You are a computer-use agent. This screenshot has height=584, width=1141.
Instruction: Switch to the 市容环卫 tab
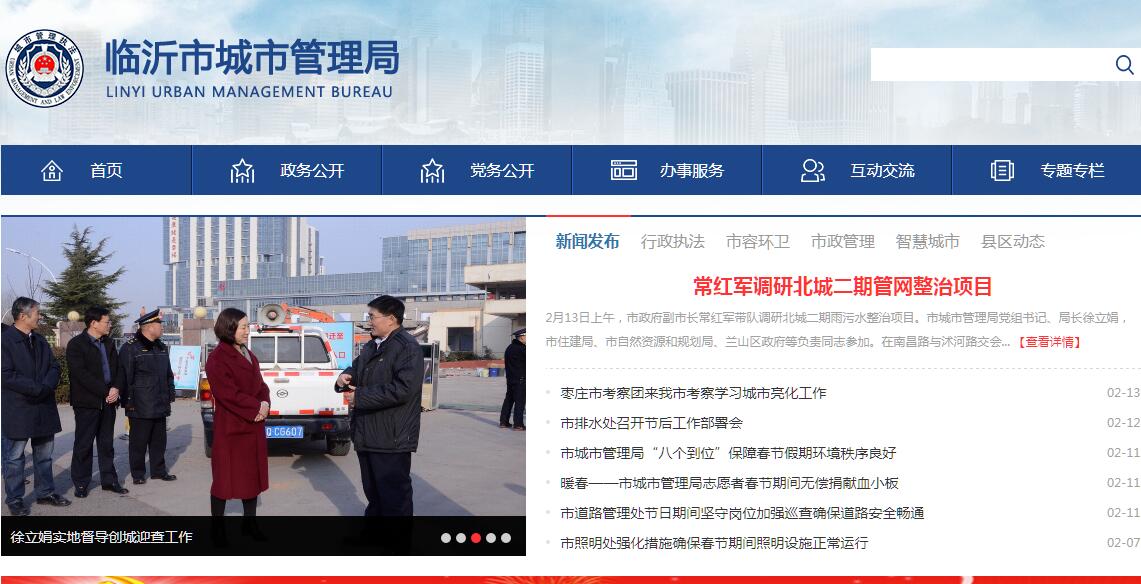[758, 241]
